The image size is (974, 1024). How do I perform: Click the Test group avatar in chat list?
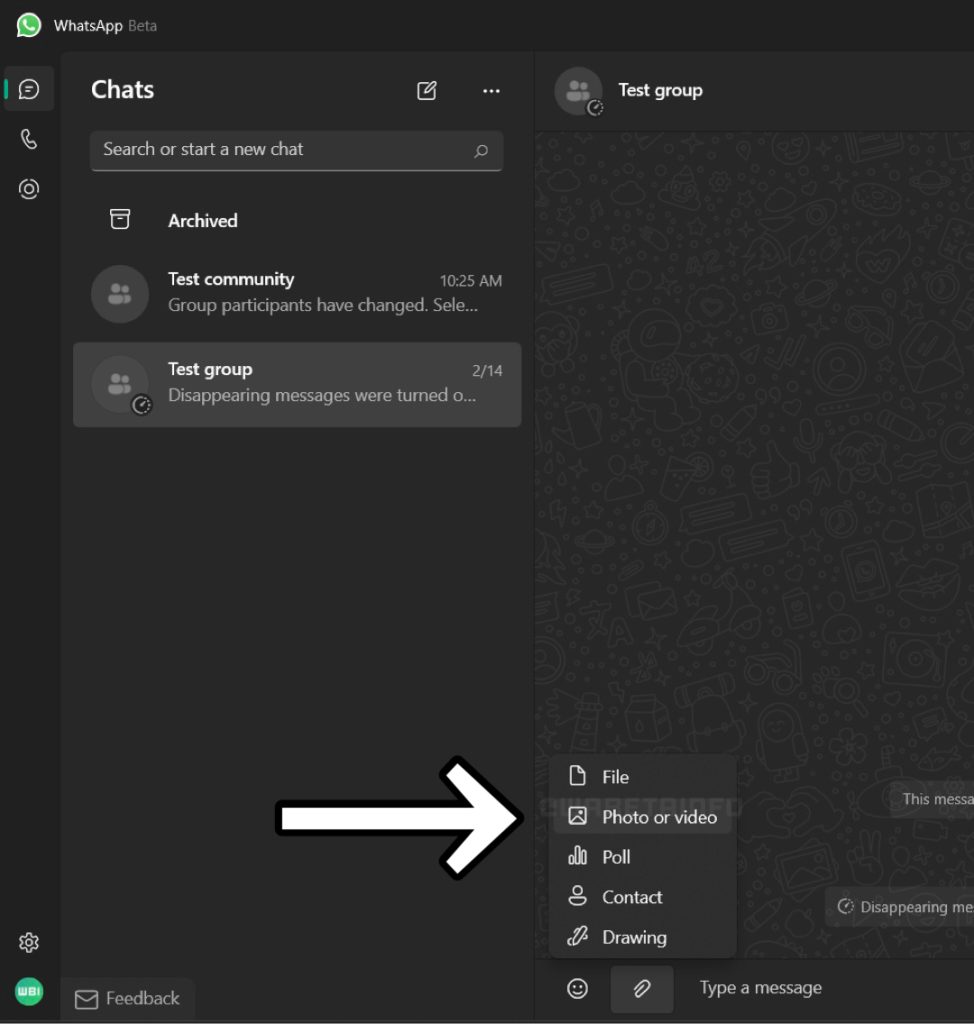tap(120, 384)
